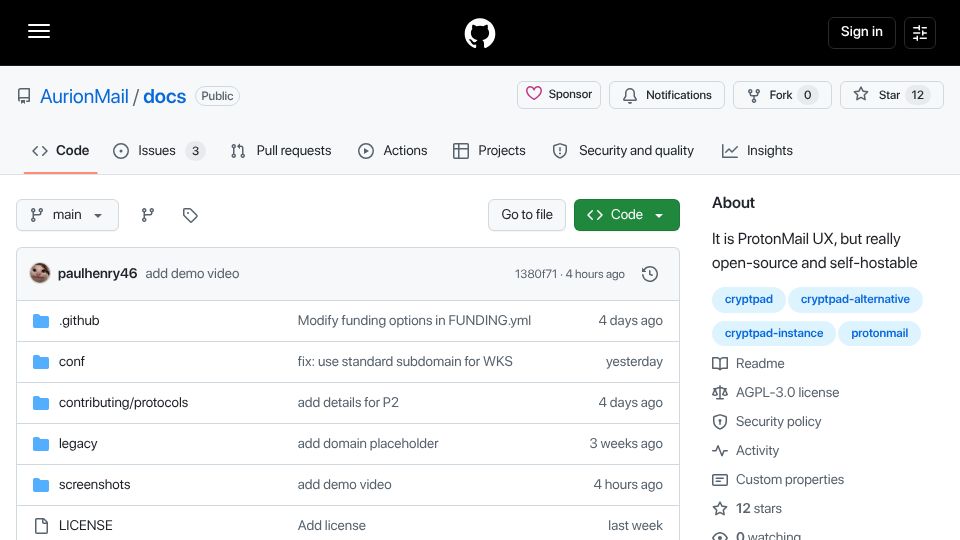Switch to the Issues tab
Image resolution: width=960 pixels, height=540 pixels.
[159, 151]
